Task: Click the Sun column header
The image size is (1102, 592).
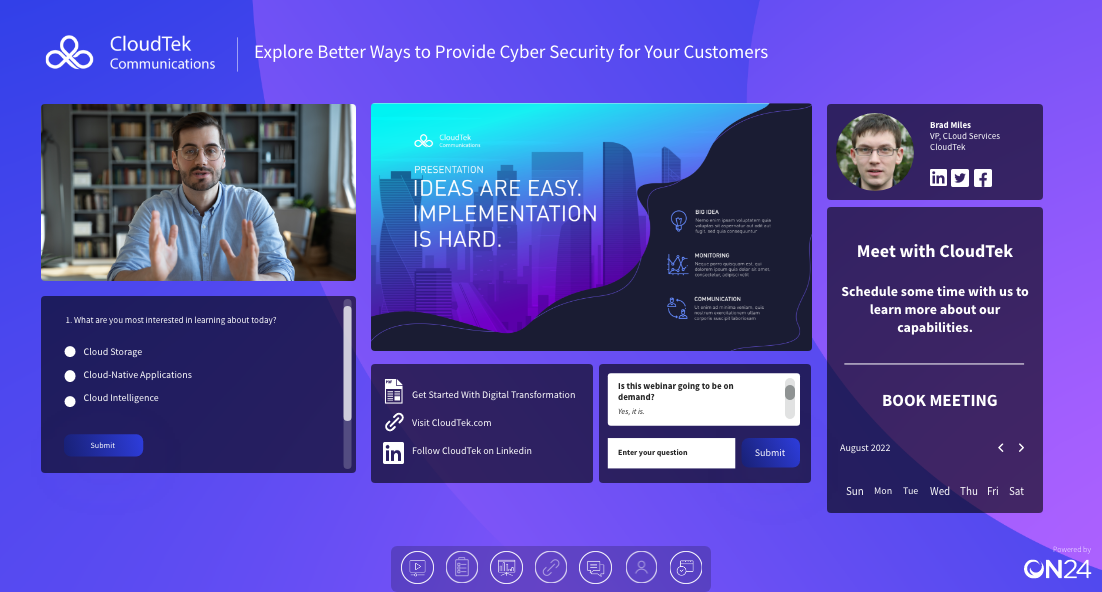Action: (855, 491)
